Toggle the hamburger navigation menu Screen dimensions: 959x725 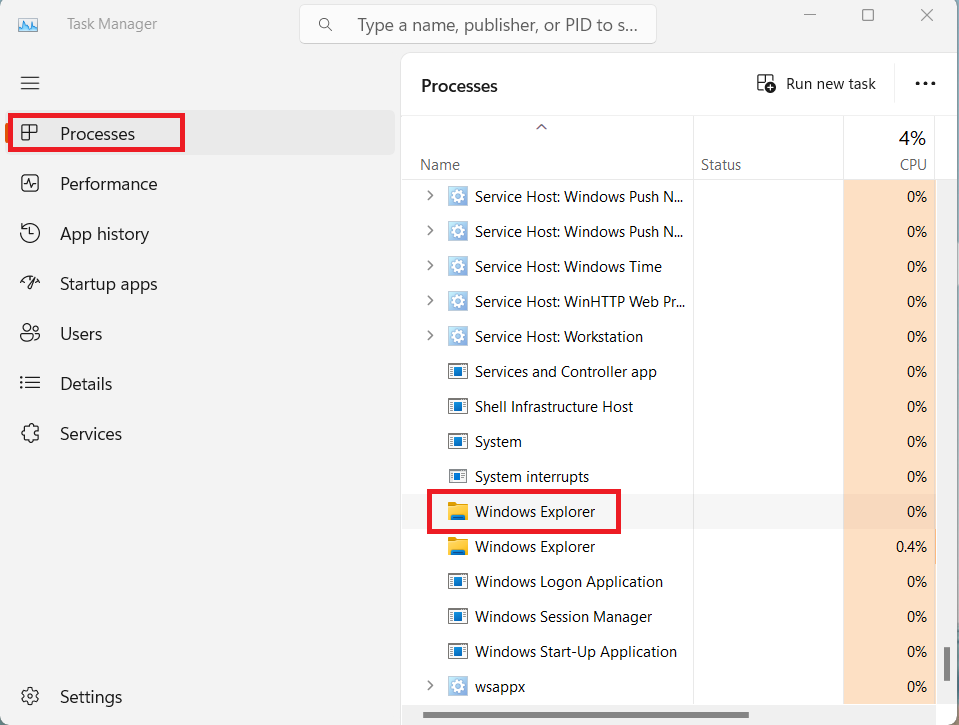click(30, 83)
